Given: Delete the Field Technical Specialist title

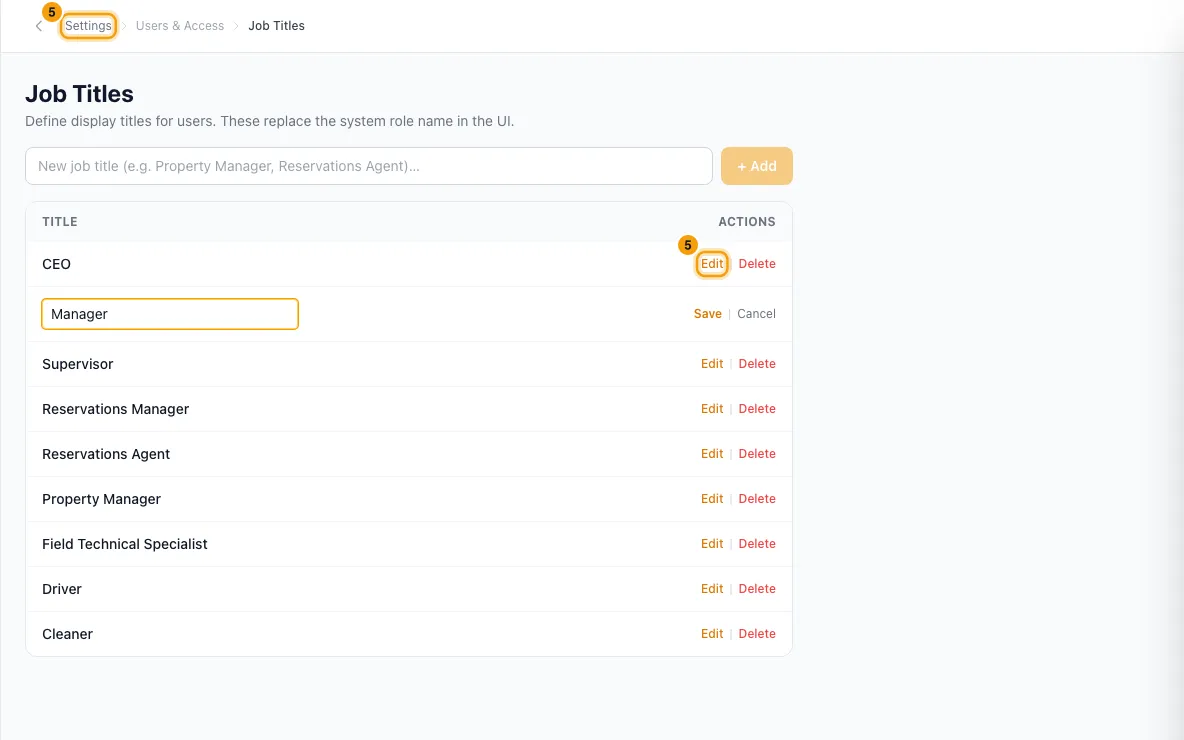Looking at the screenshot, I should pos(757,544).
